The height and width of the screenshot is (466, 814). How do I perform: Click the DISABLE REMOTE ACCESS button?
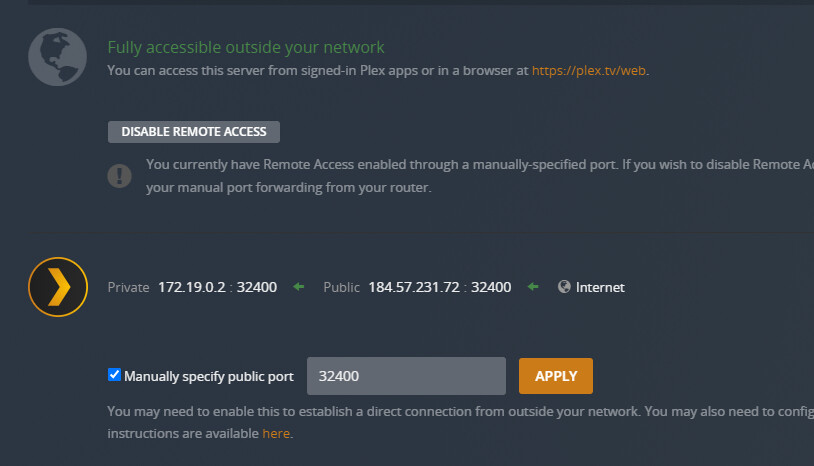click(x=194, y=132)
